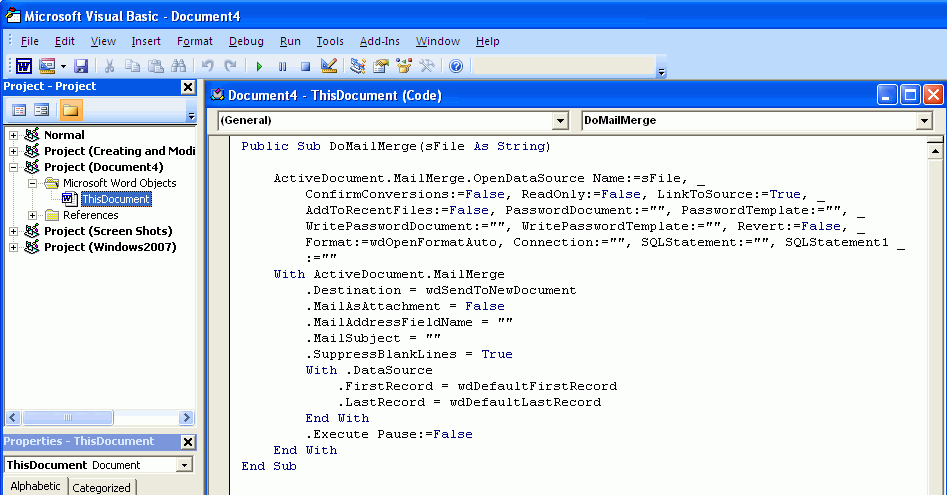
Task: Open the Debug menu
Action: (x=246, y=41)
